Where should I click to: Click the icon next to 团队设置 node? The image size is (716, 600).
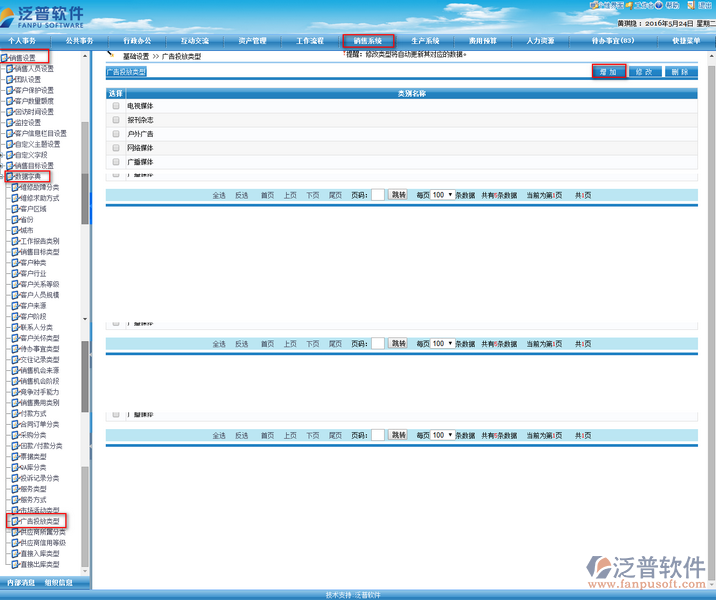coord(11,80)
